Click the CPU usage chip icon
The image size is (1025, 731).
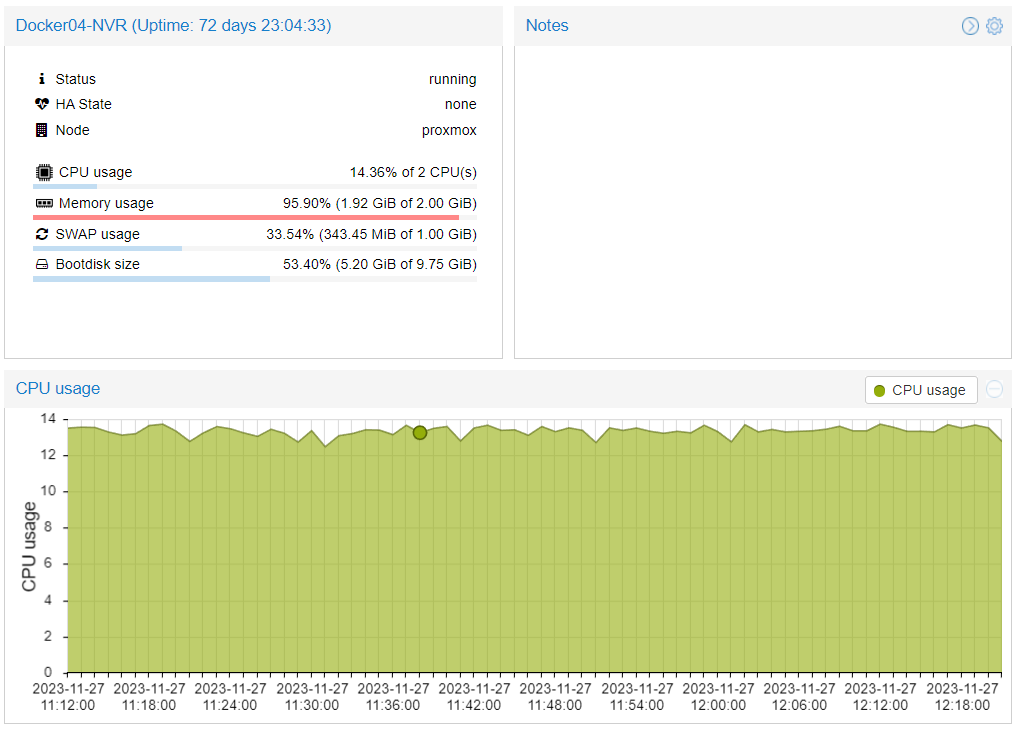pos(44,172)
